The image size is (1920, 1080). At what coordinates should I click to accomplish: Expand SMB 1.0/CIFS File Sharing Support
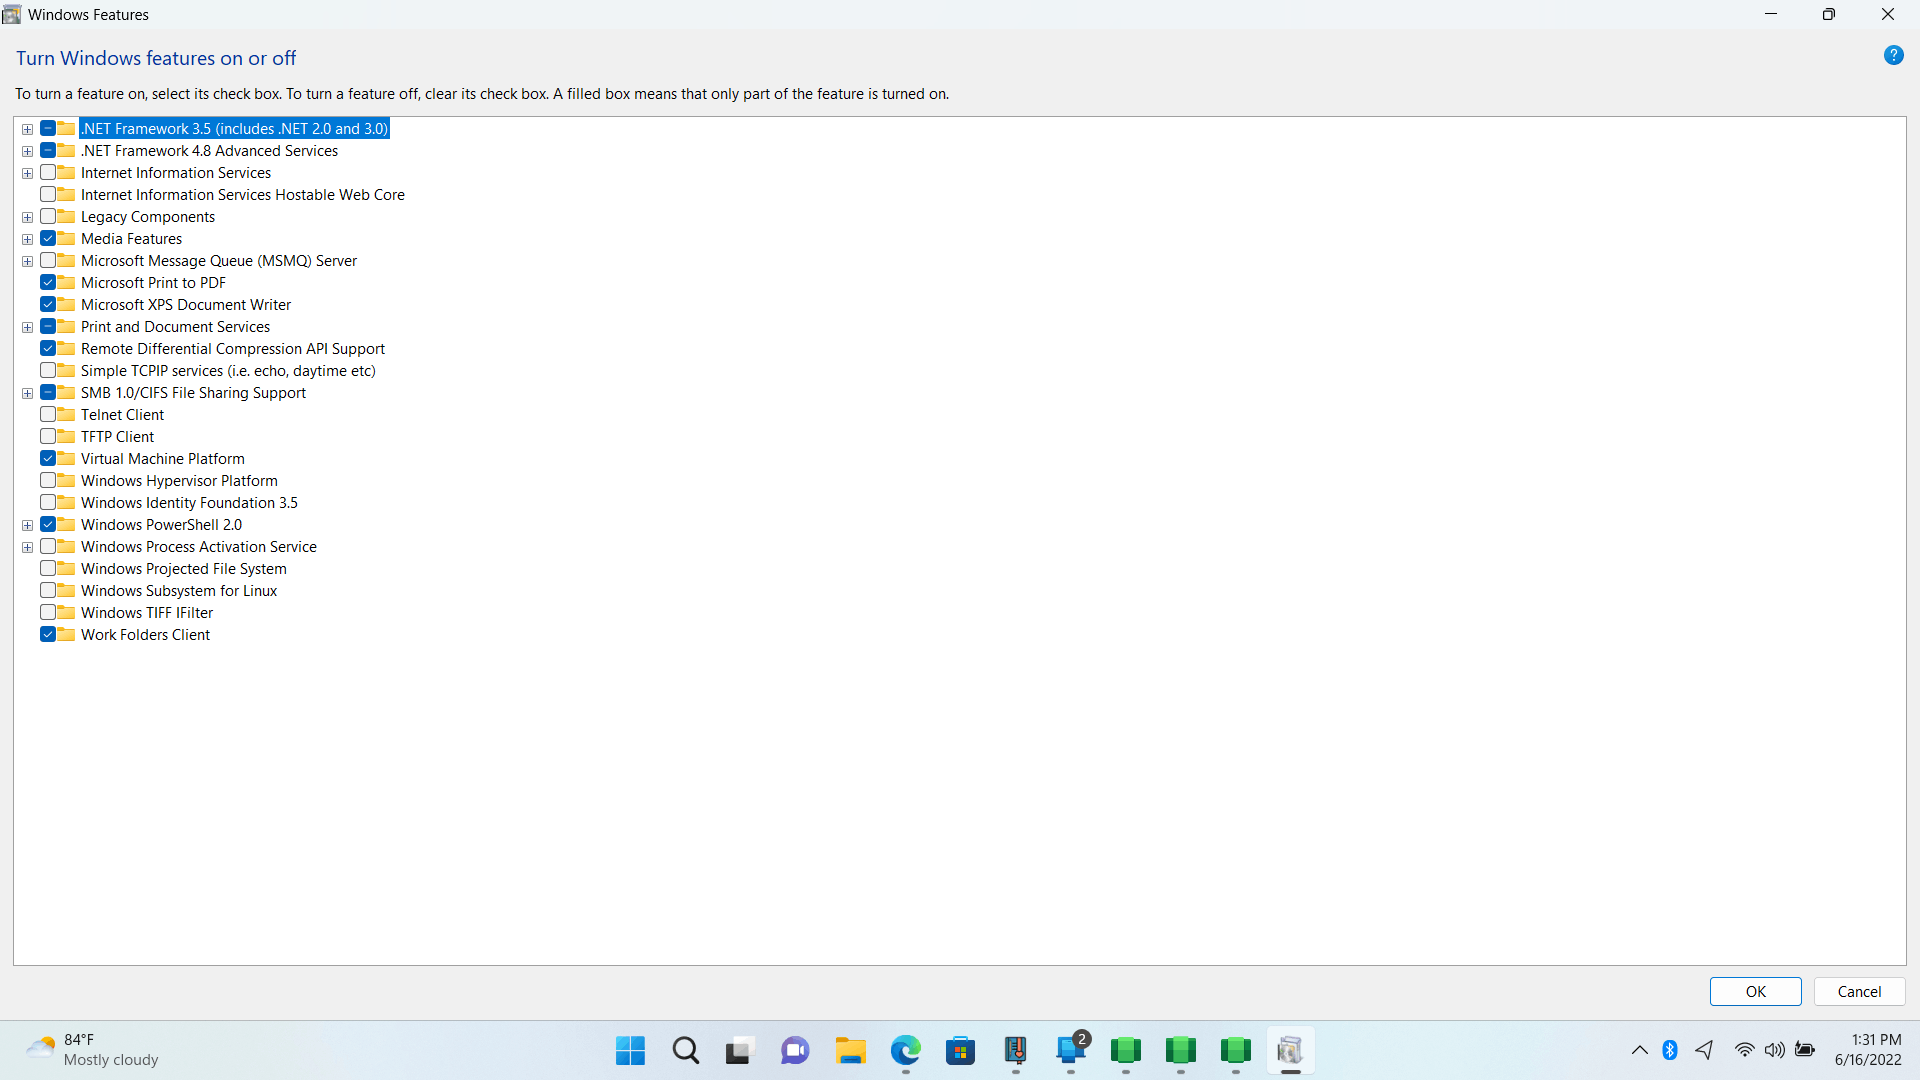click(28, 393)
